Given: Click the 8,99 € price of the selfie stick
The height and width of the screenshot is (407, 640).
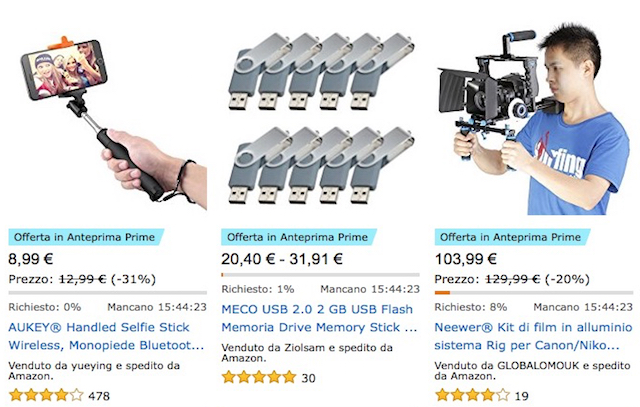Looking at the screenshot, I should point(31,259).
